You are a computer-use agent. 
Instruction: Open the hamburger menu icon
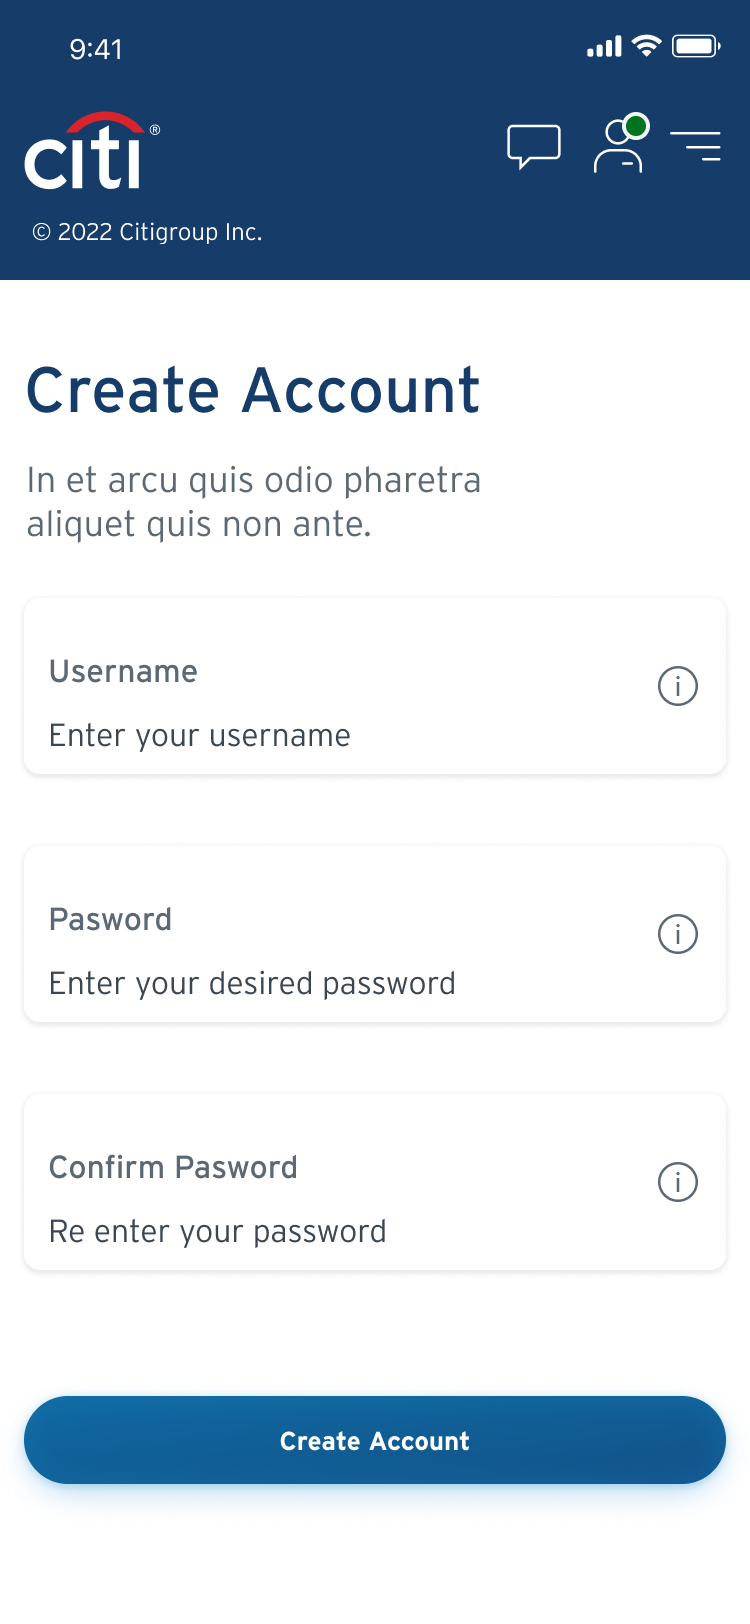pos(696,146)
